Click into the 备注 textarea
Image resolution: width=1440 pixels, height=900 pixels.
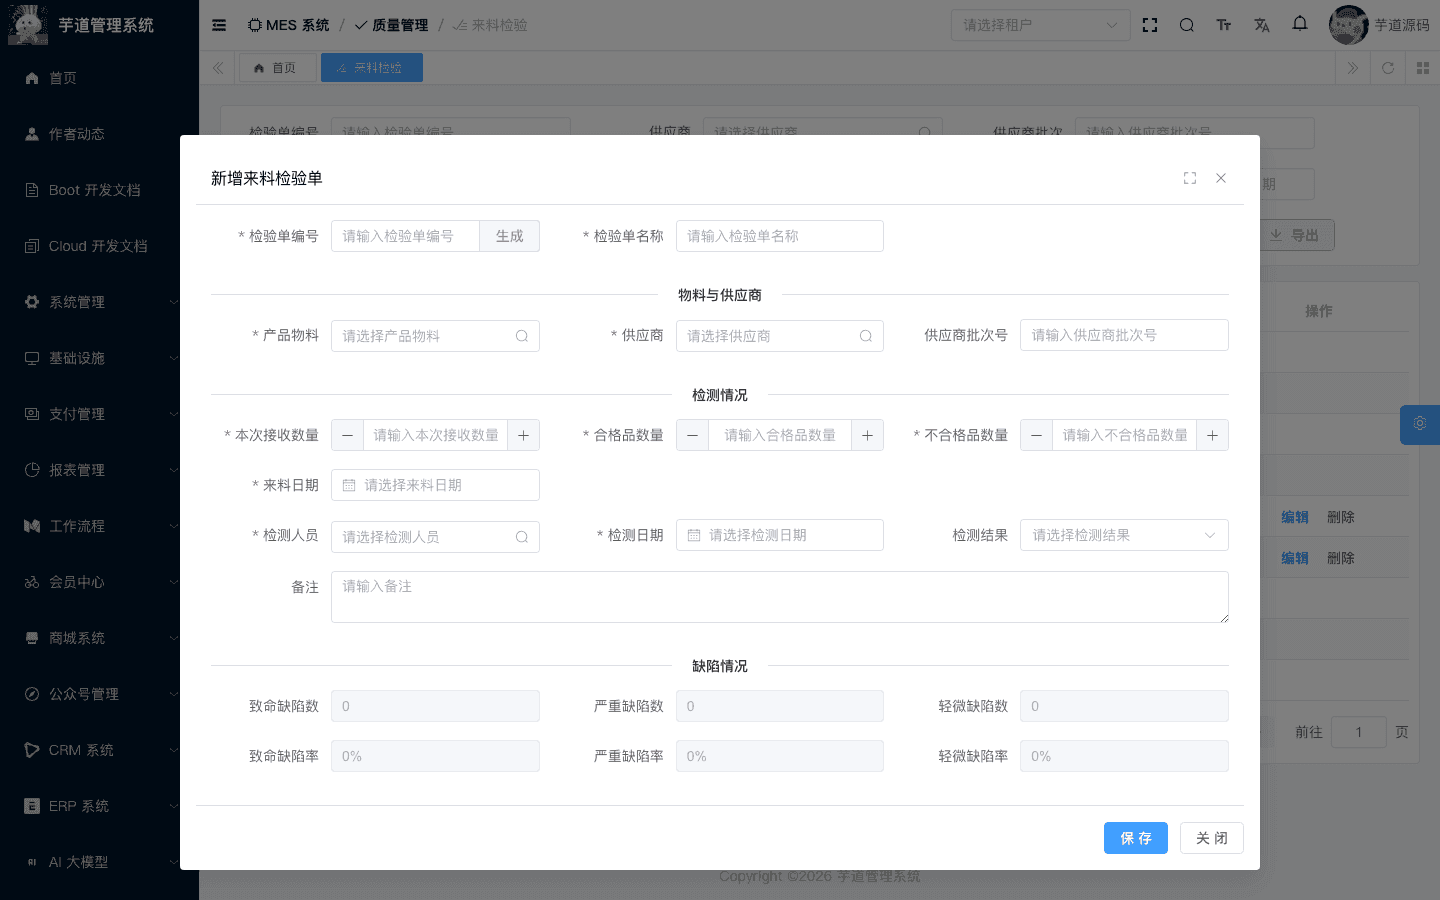[779, 597]
